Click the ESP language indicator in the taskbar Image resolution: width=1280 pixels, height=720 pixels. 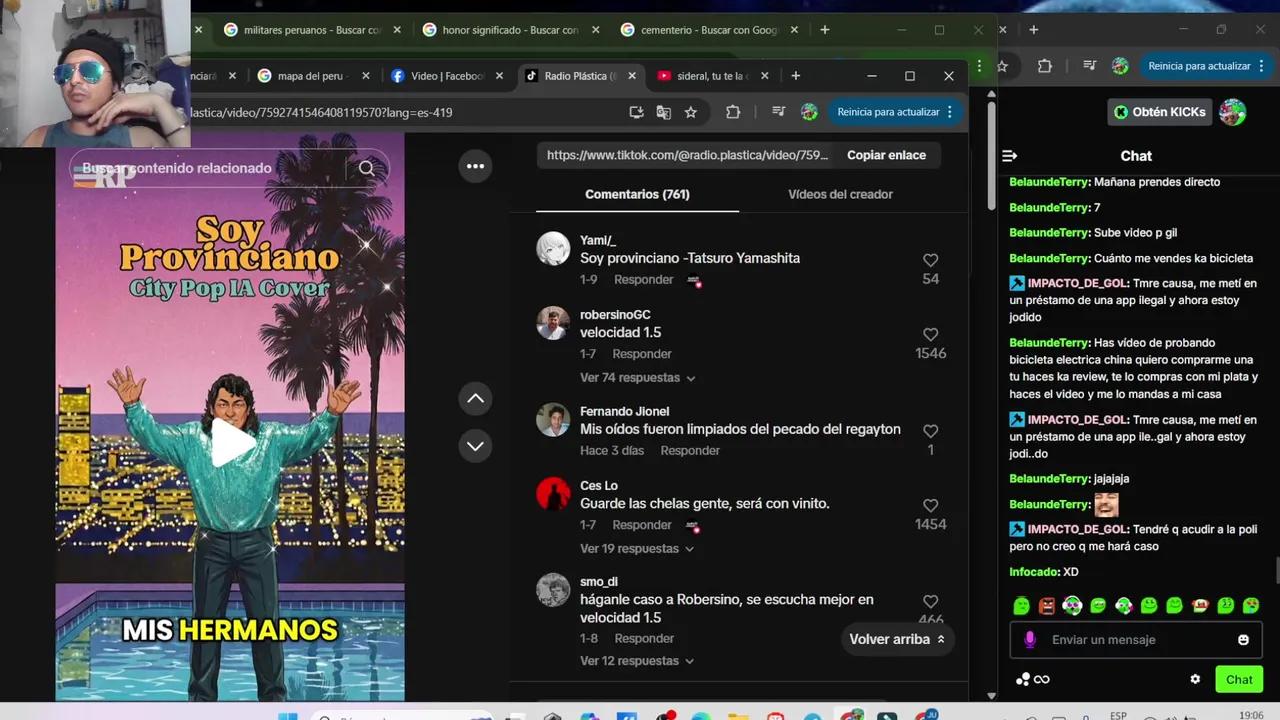1118,715
